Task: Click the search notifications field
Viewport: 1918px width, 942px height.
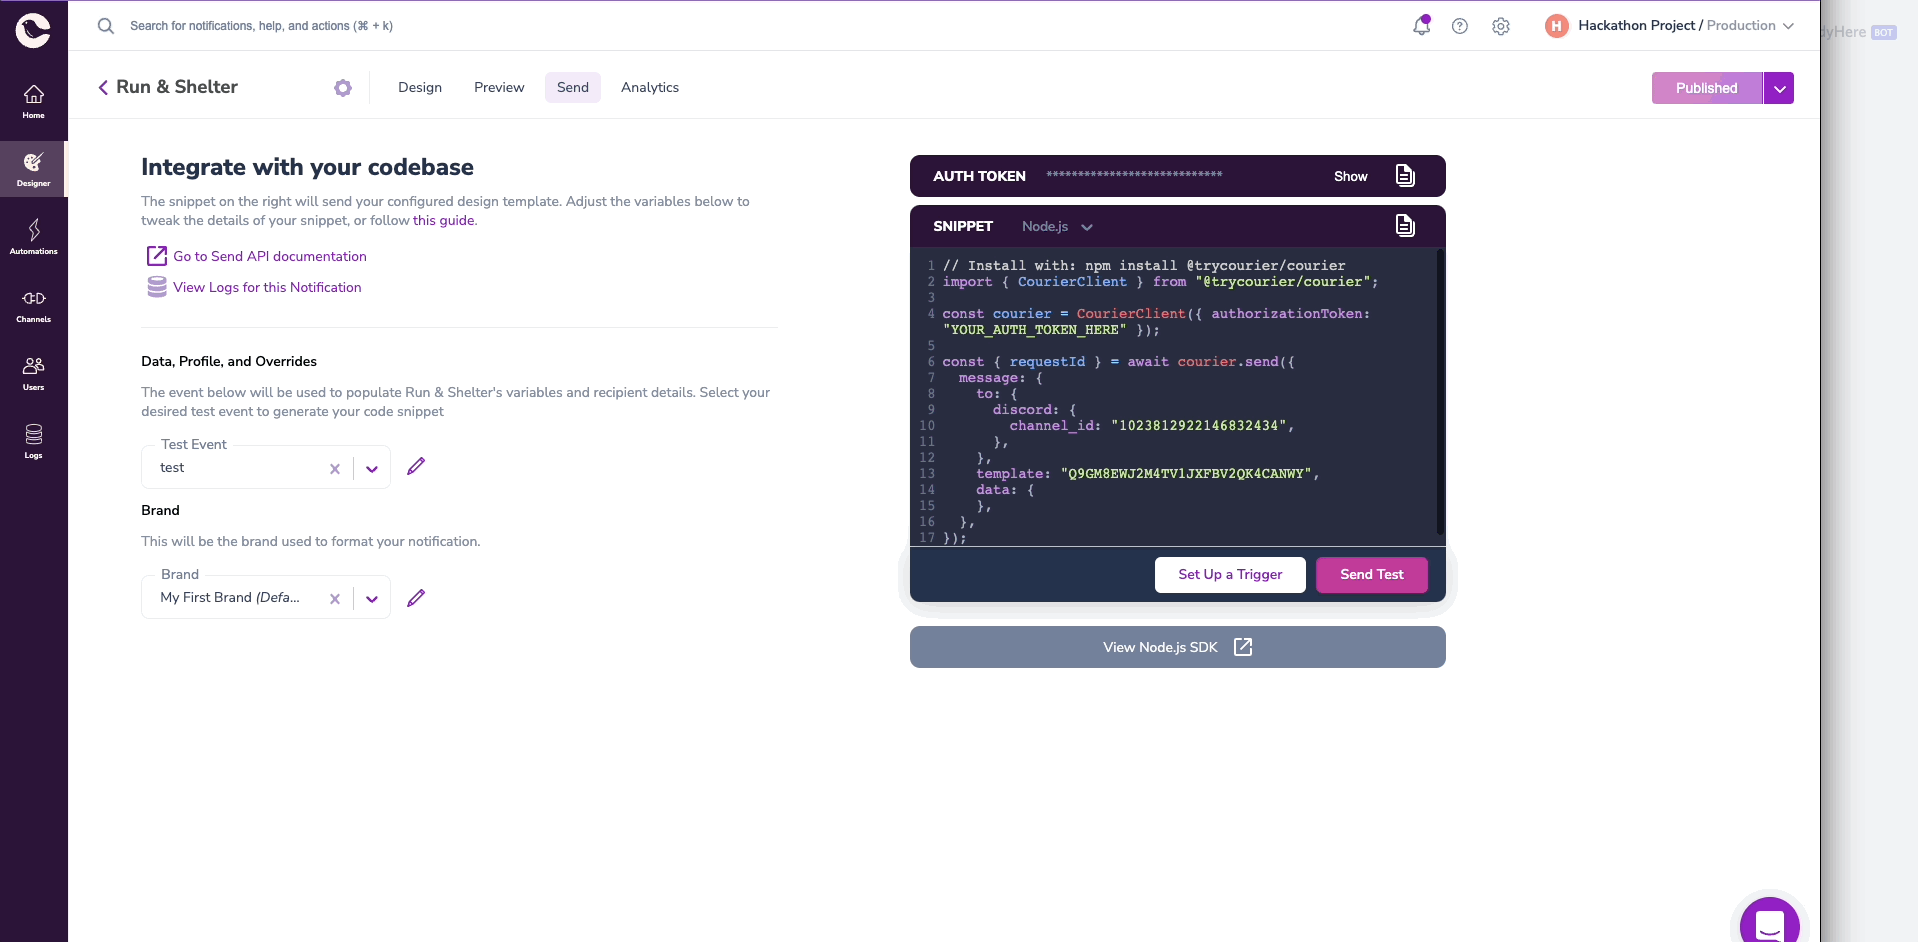Action: coord(262,26)
